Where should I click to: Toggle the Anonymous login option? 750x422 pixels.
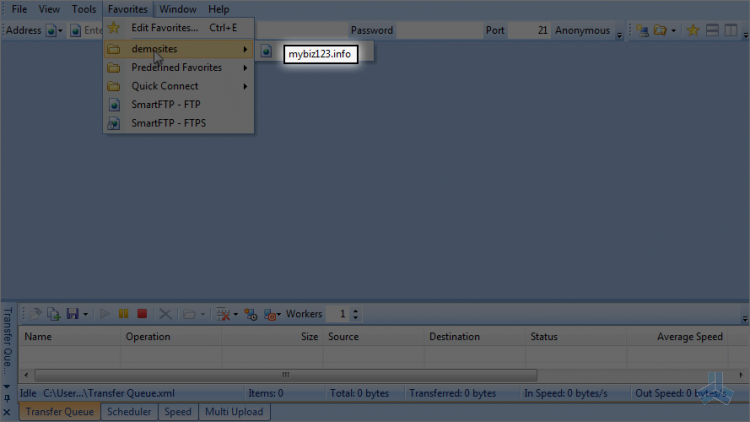tap(582, 31)
